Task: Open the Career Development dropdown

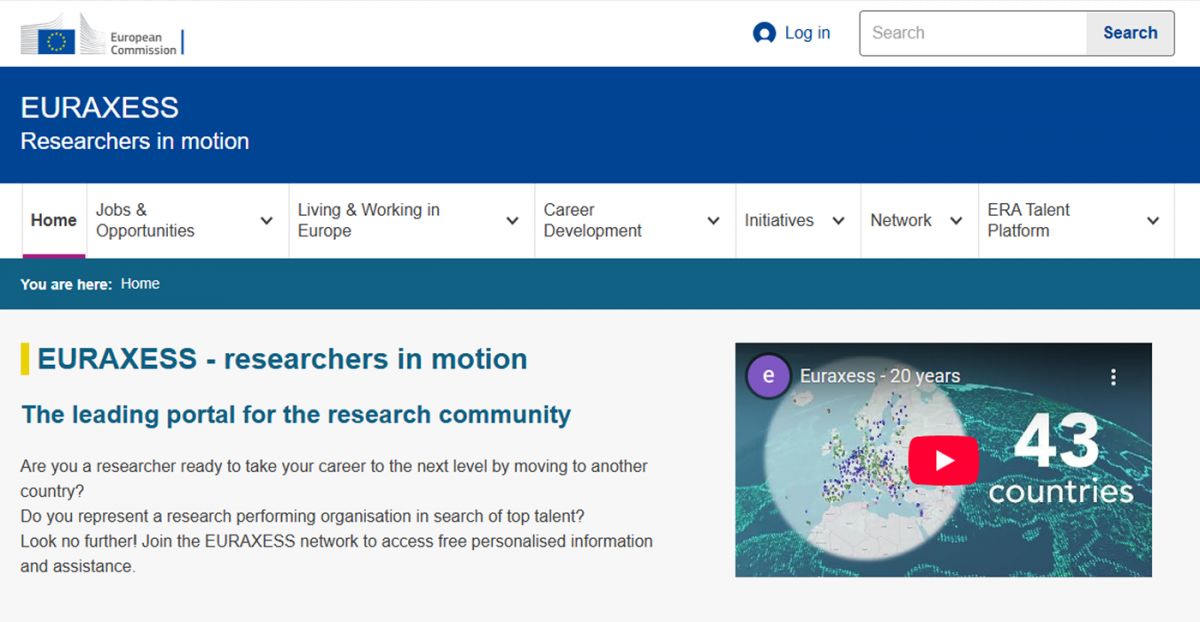Action: pyautogui.click(x=712, y=220)
